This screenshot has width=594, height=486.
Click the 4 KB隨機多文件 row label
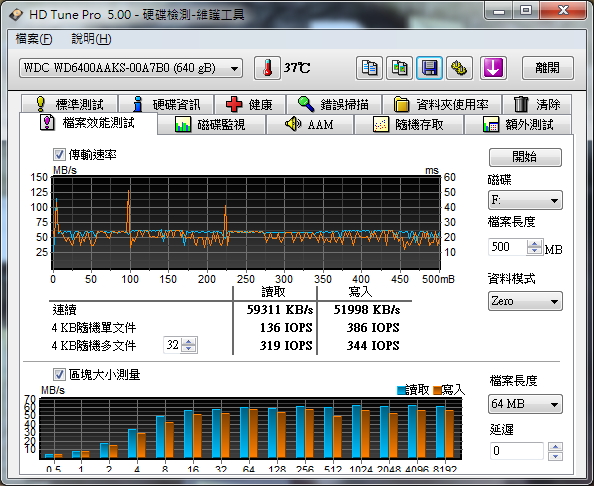coord(94,345)
